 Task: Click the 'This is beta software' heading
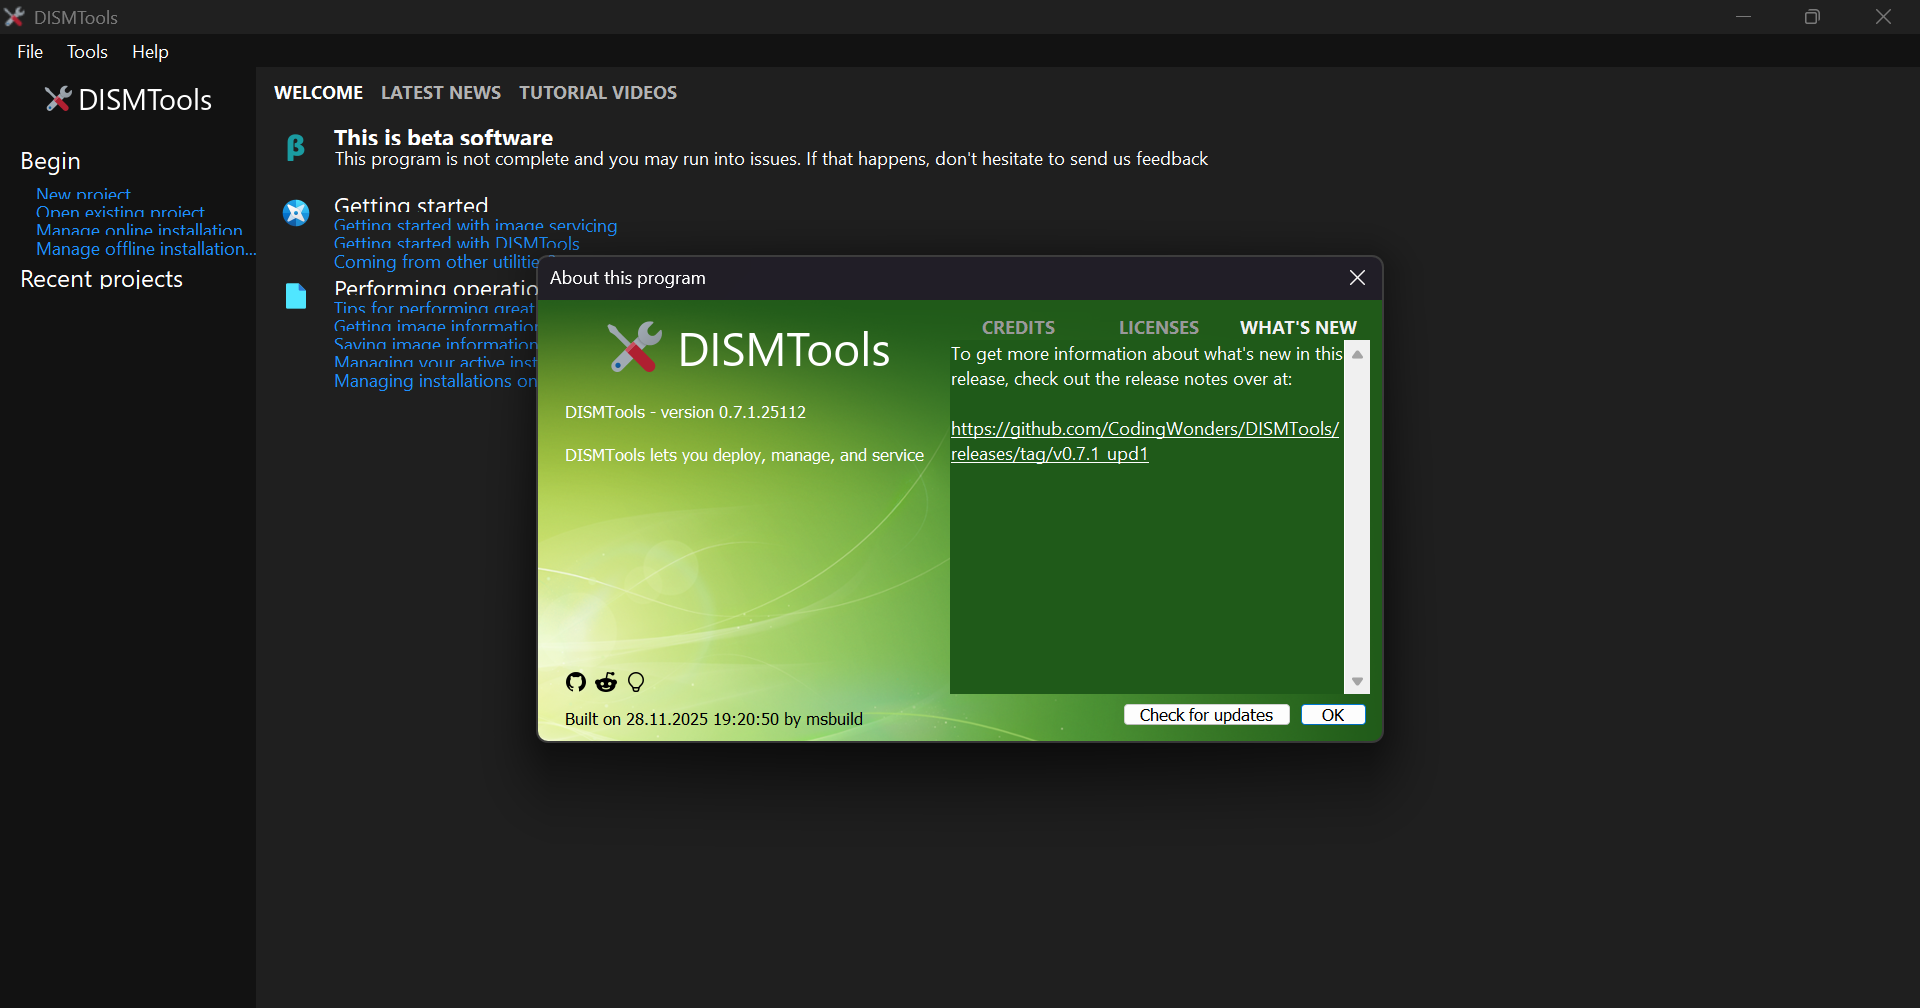point(443,137)
